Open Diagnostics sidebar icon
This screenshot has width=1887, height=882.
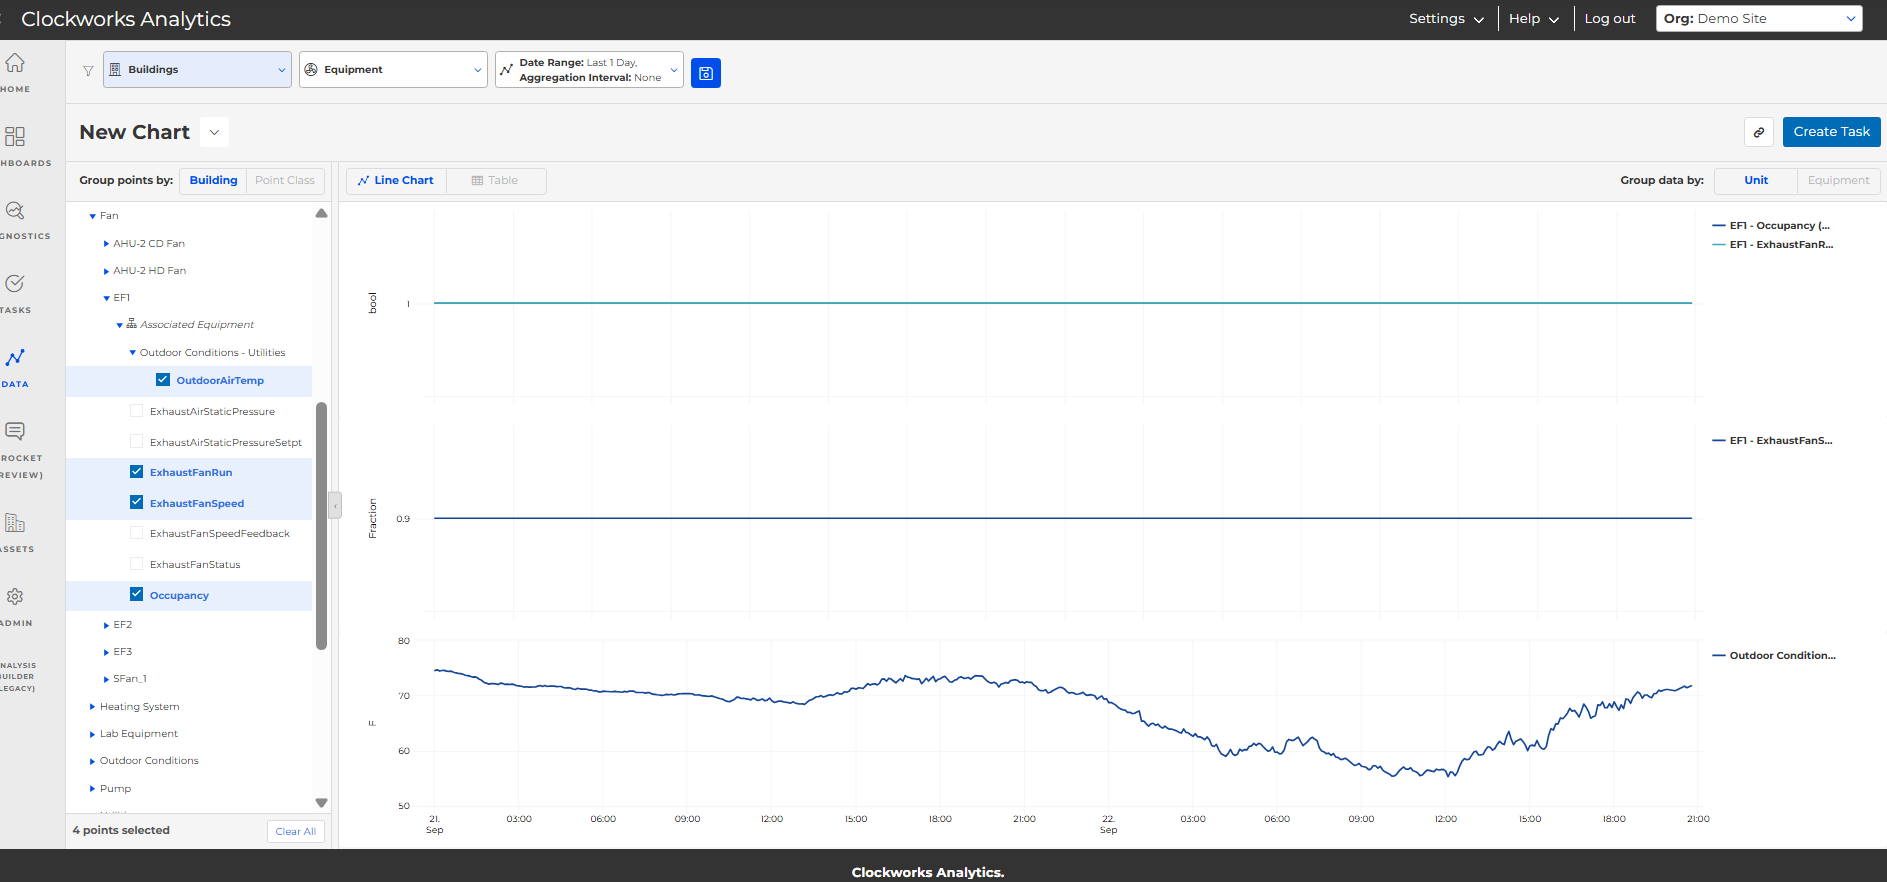point(15,210)
